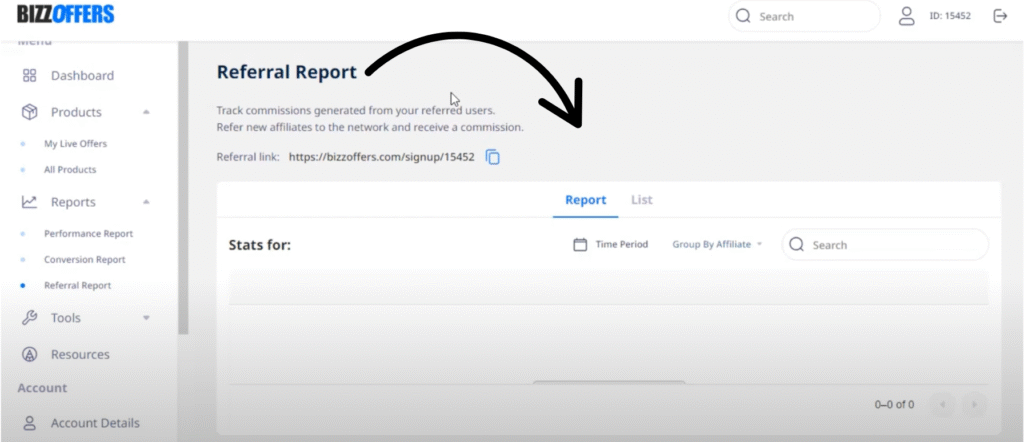Click the magnifier icon in top search
Image resolution: width=1024 pixels, height=442 pixels.
click(743, 16)
